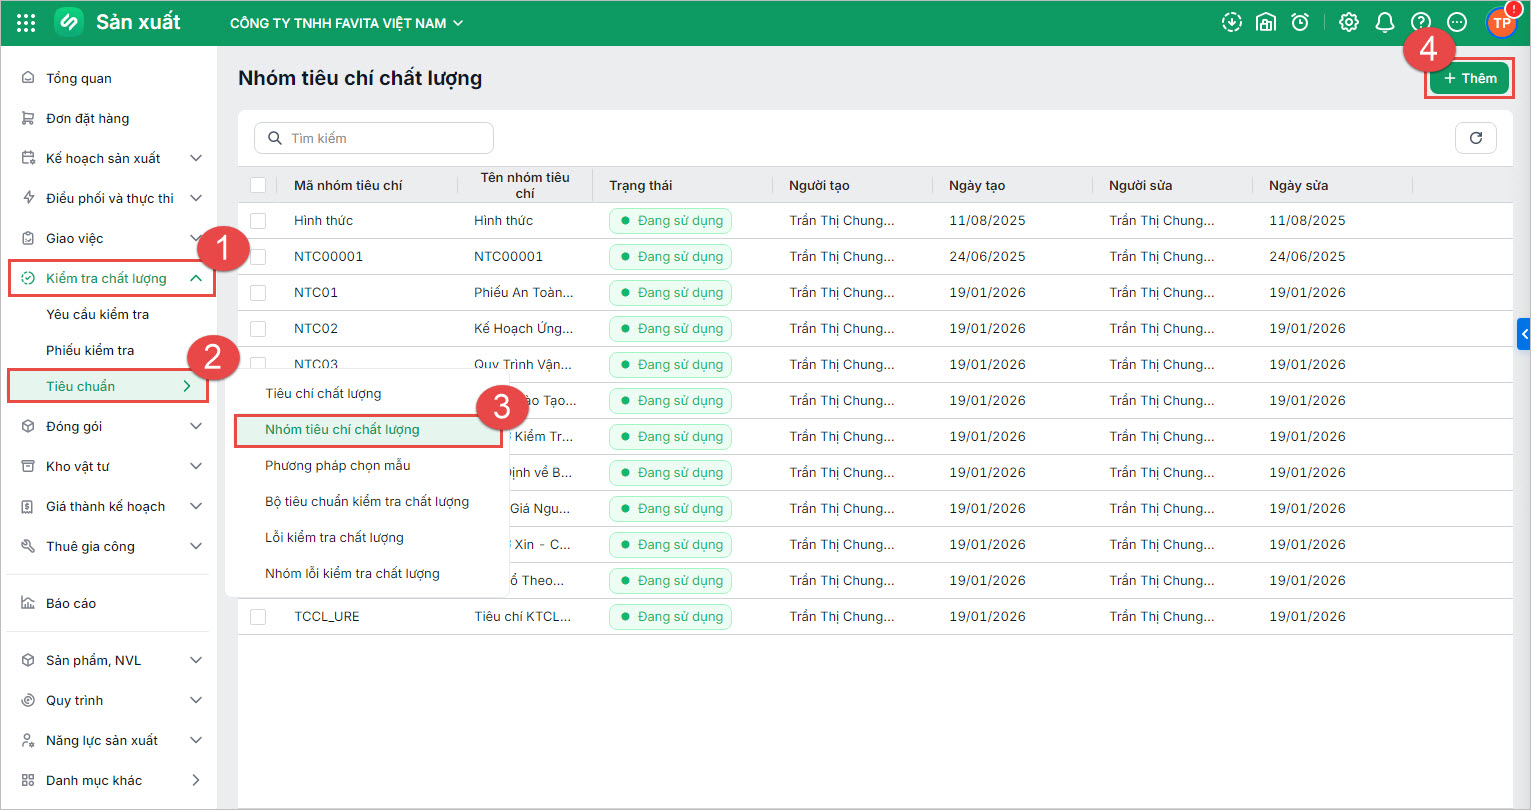Click the cart icon for Đơn đặt hàng

coord(28,118)
